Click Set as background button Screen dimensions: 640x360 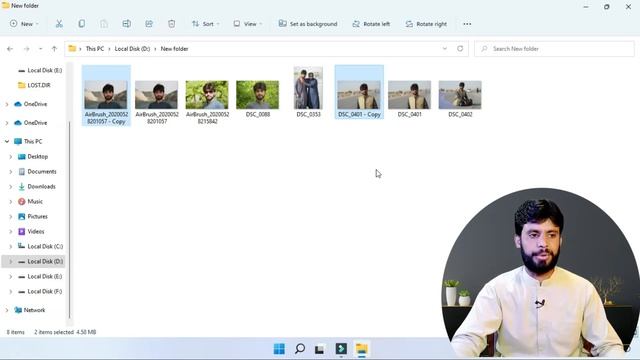point(308,24)
